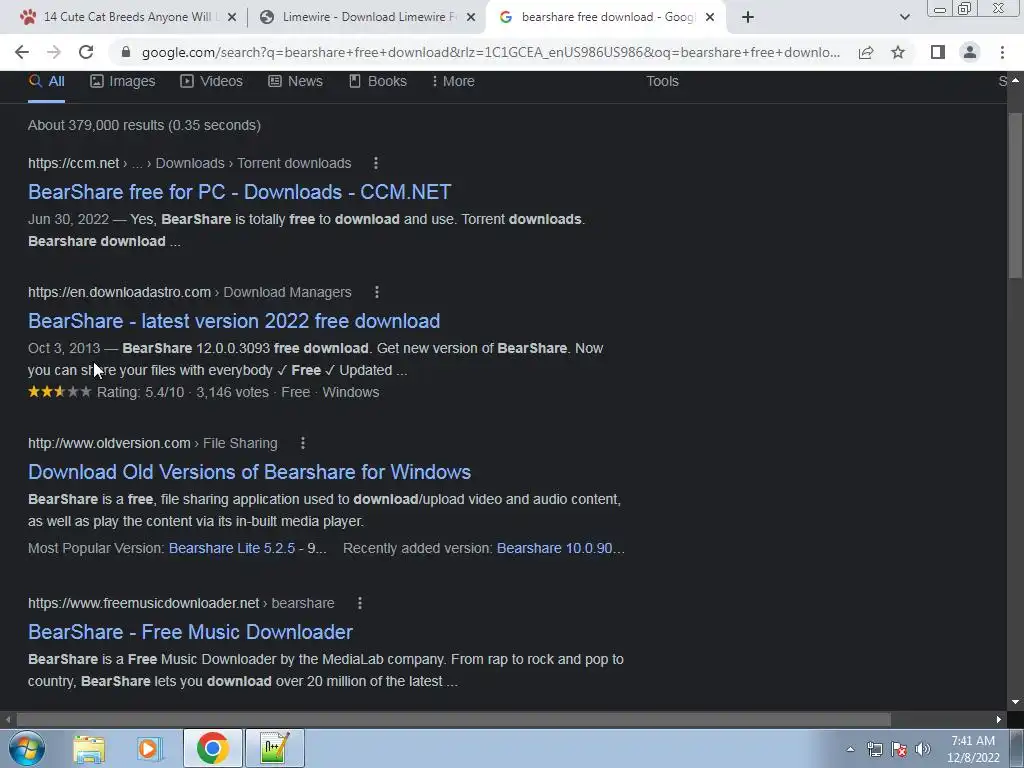Viewport: 1024px width, 768px height.
Task: Click the ccm.net breadcrumb URL
Action: click(x=189, y=163)
